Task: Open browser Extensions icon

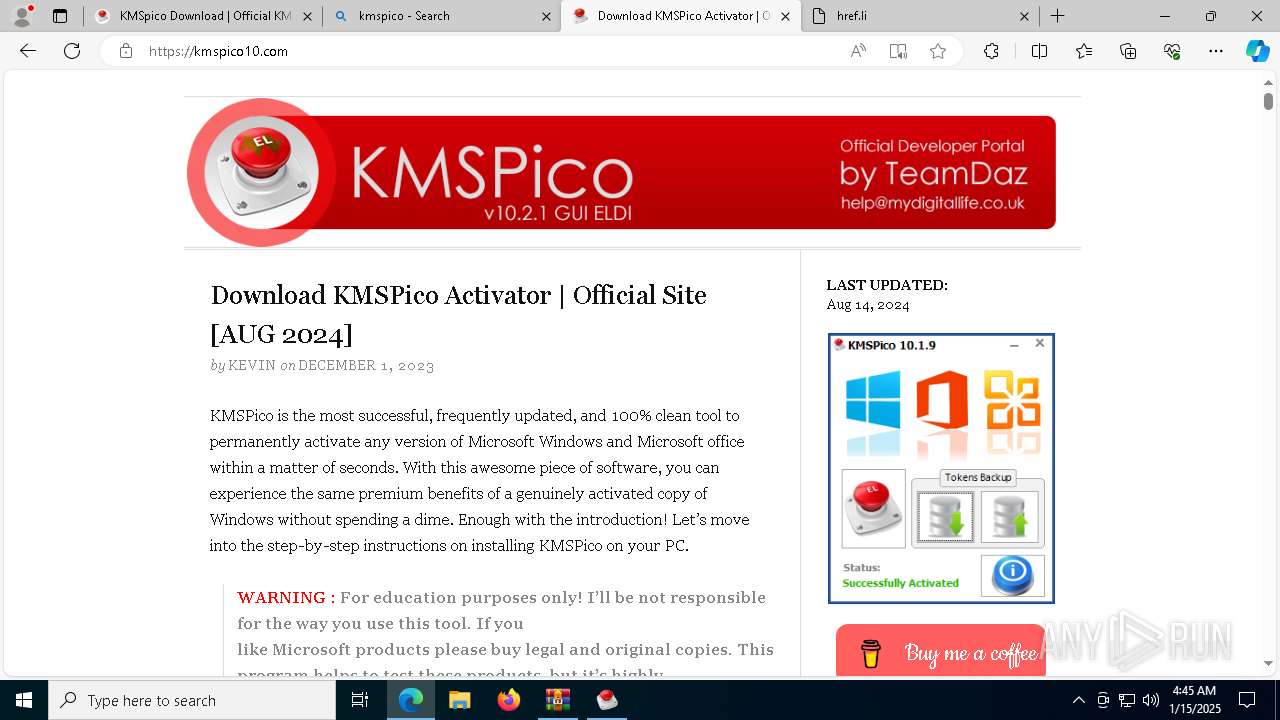Action: tap(991, 51)
